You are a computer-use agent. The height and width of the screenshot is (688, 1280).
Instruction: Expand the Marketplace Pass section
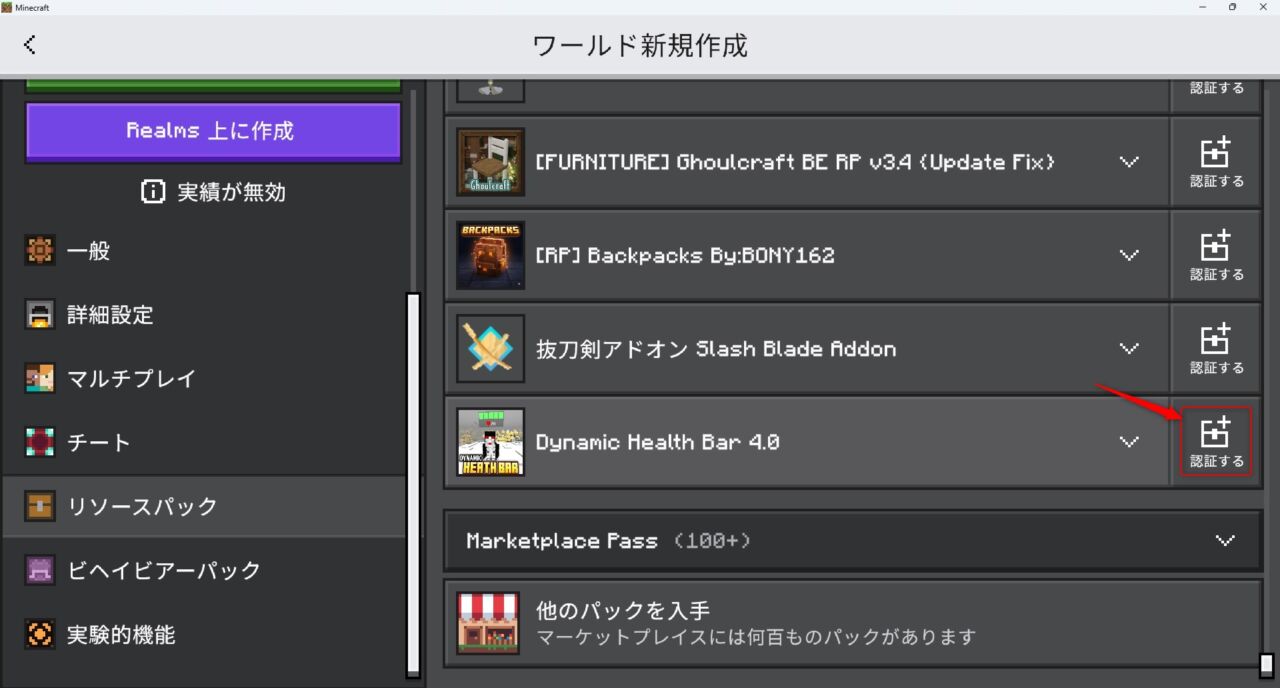pos(1225,540)
